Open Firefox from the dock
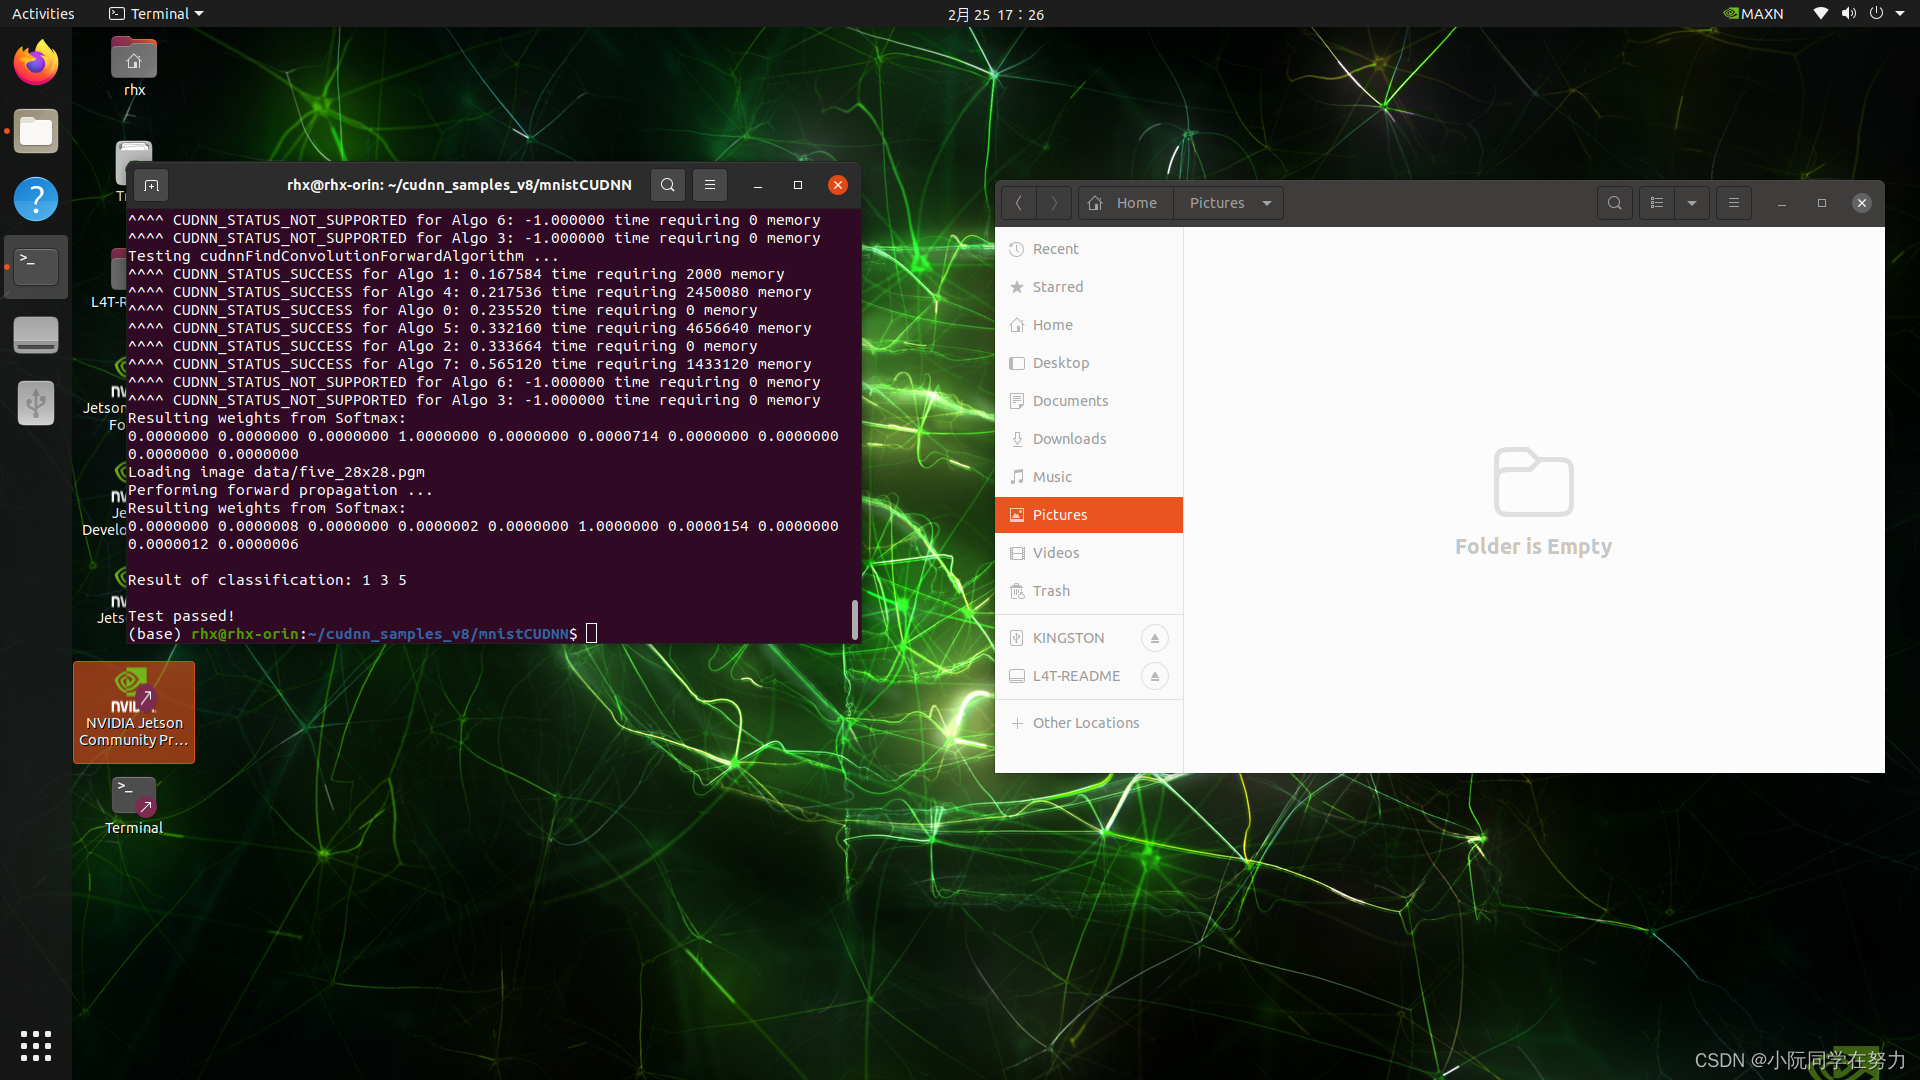 pyautogui.click(x=36, y=63)
